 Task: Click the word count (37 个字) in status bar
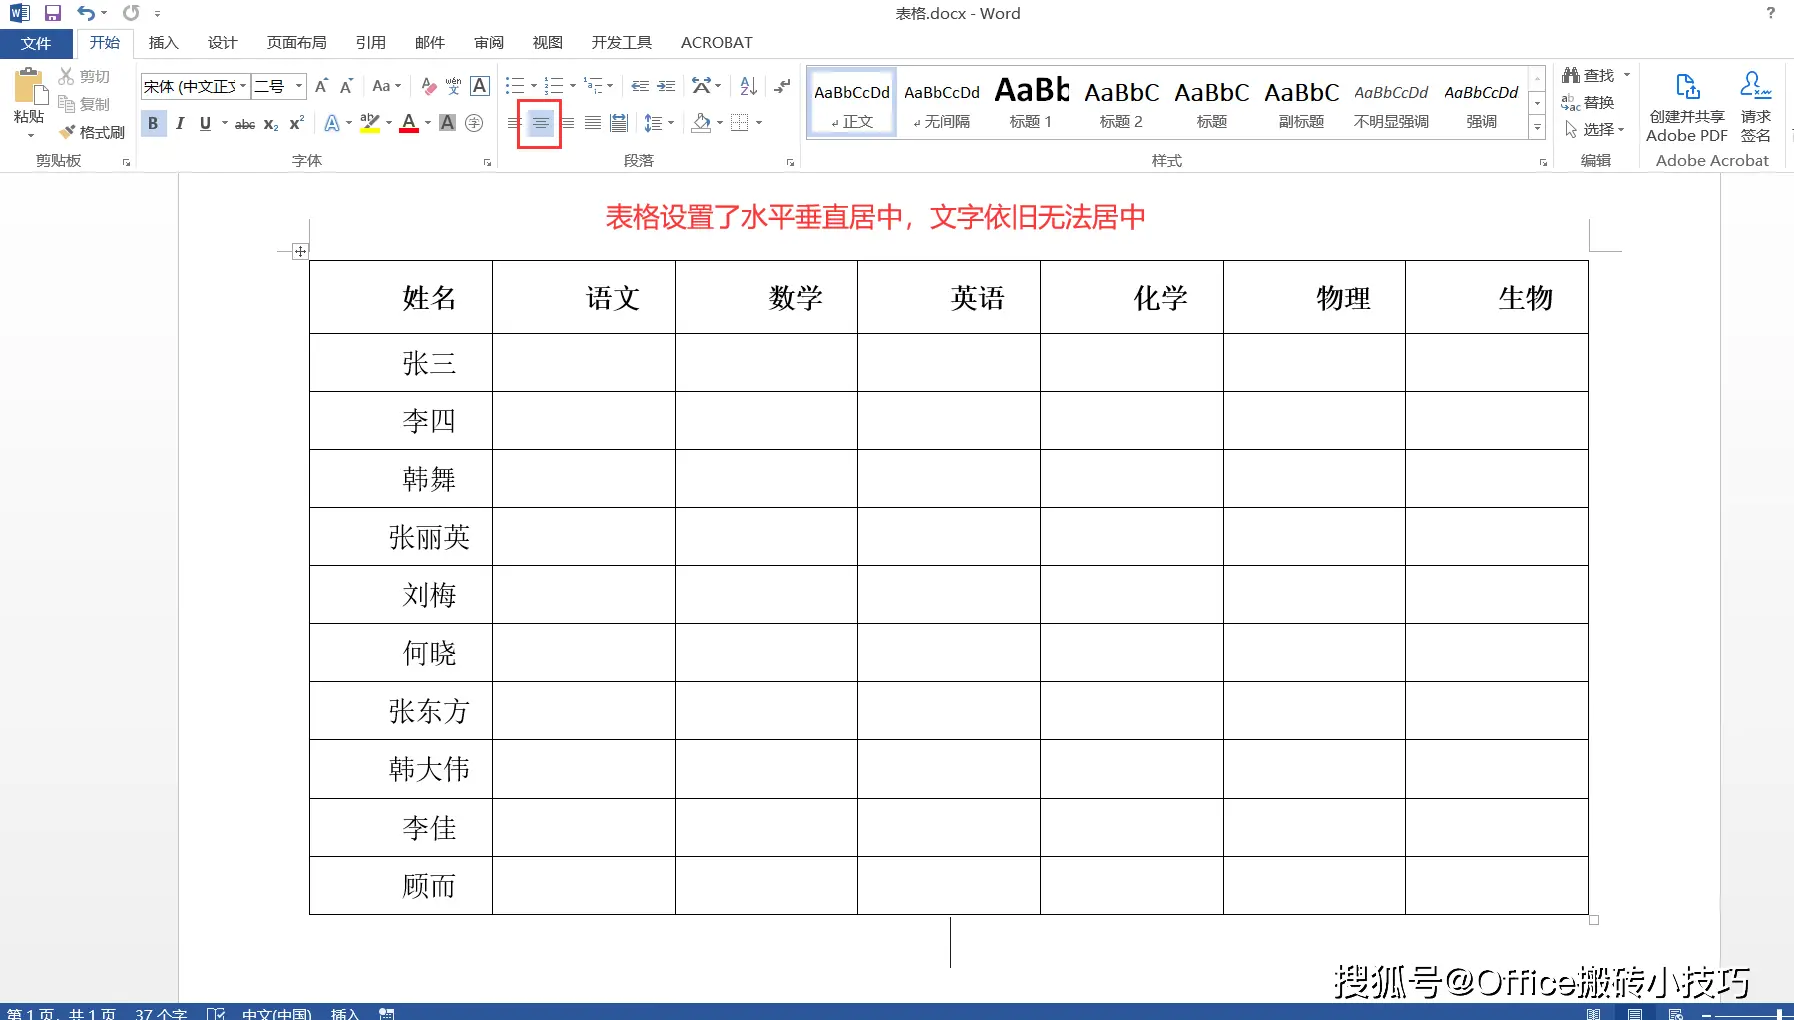point(160,1012)
